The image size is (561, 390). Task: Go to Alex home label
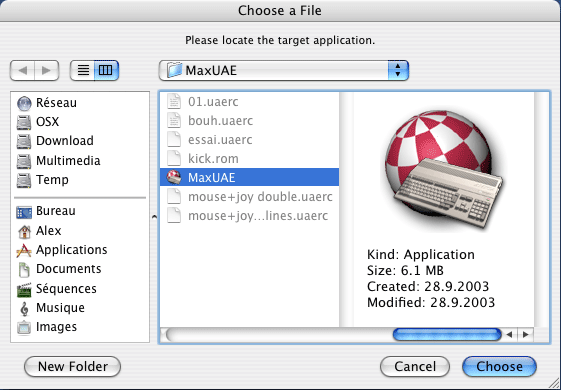click(48, 230)
